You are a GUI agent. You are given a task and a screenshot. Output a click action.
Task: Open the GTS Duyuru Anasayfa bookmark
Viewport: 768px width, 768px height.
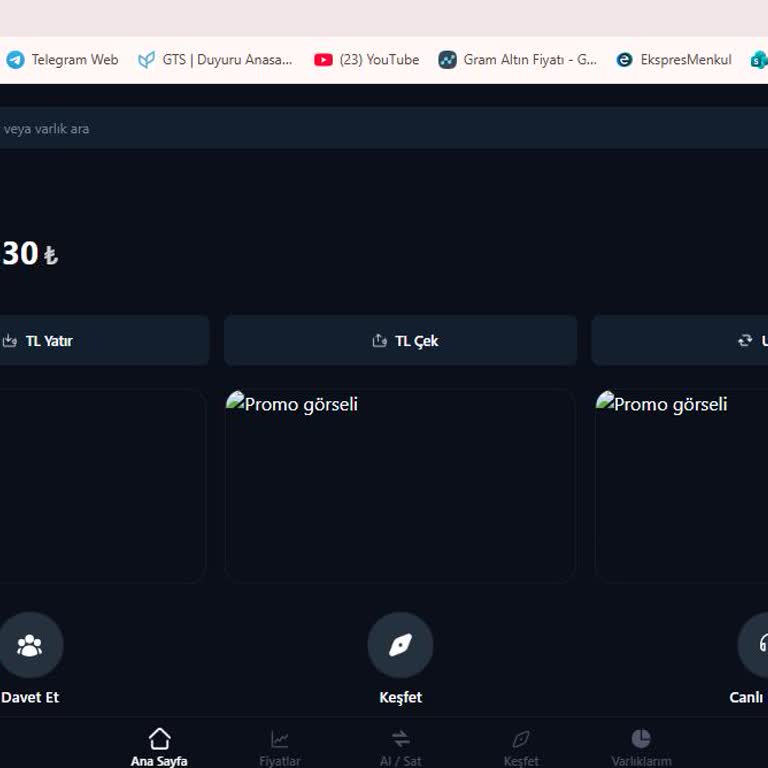tap(215, 60)
